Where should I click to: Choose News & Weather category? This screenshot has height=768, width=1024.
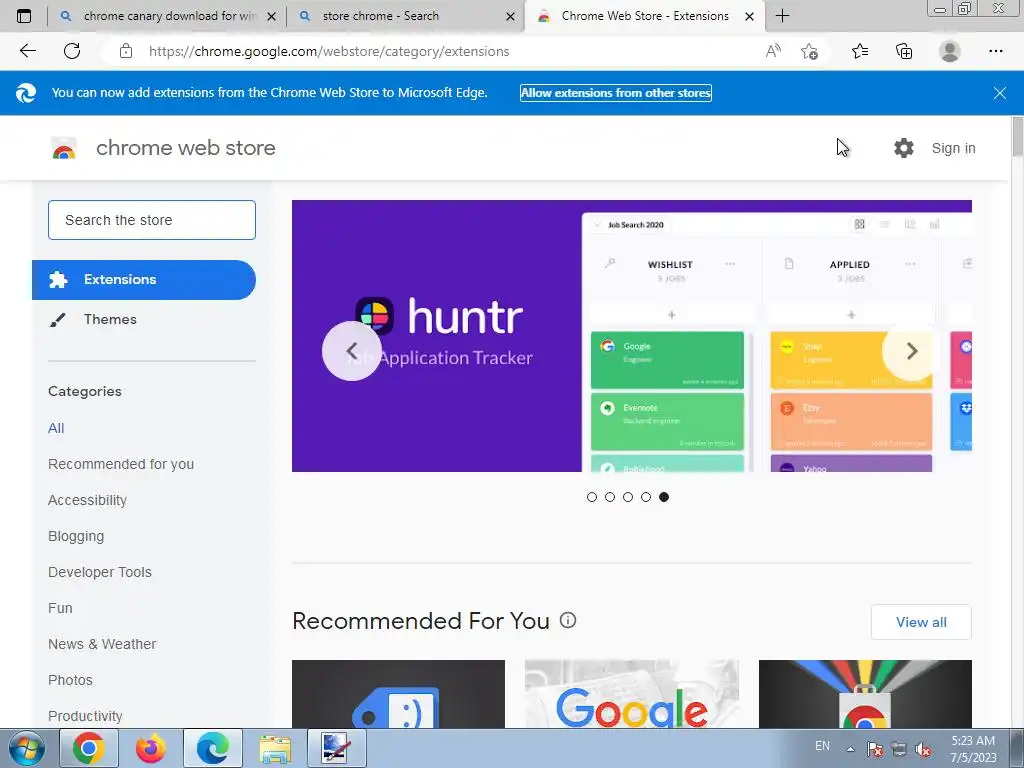[x=102, y=644]
